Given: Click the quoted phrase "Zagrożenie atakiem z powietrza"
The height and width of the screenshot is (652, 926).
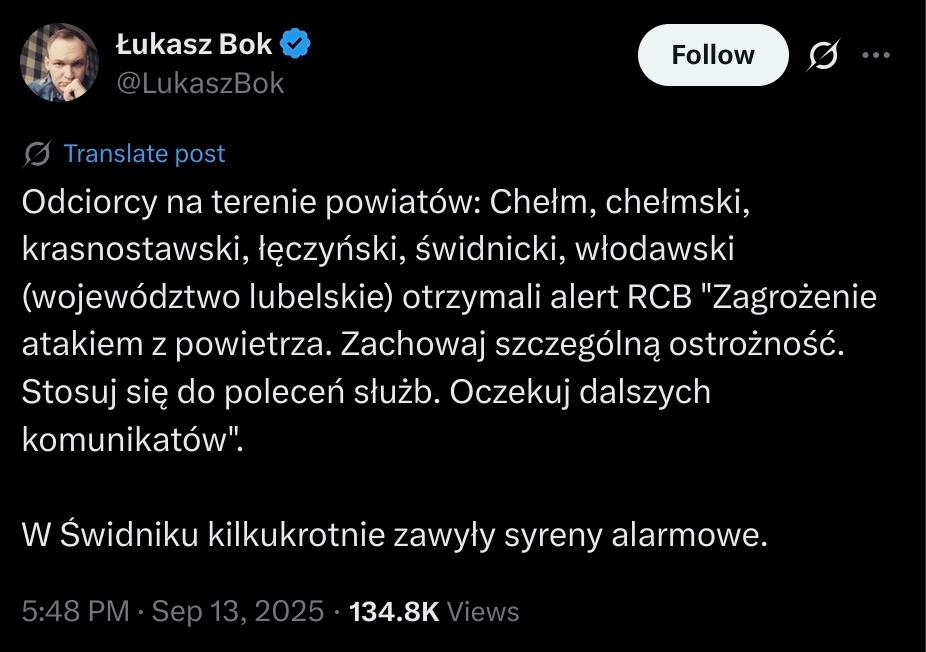Looking at the screenshot, I should [790, 297].
